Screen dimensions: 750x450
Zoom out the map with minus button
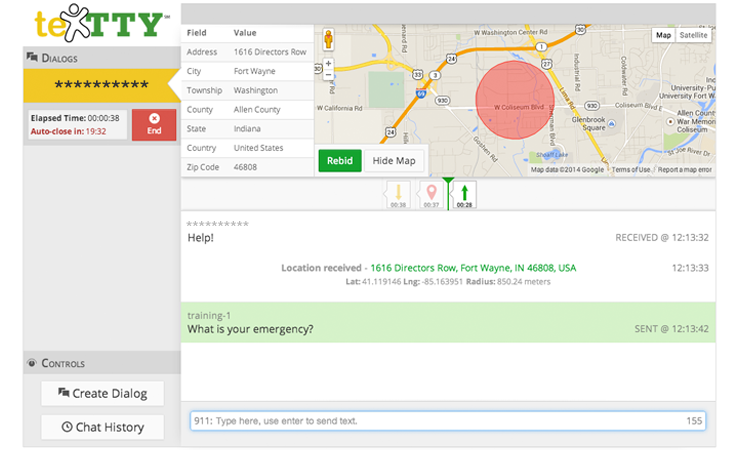click(x=328, y=75)
